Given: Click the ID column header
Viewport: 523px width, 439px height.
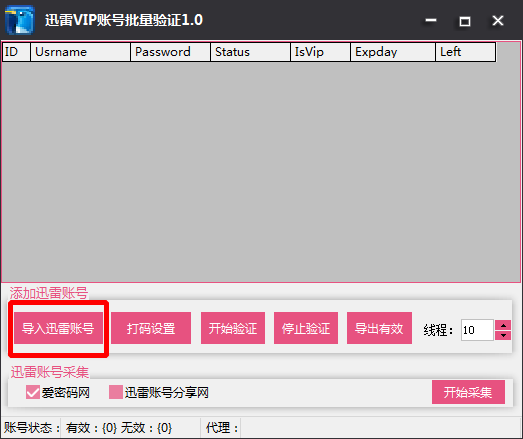Looking at the screenshot, I should coord(16,52).
